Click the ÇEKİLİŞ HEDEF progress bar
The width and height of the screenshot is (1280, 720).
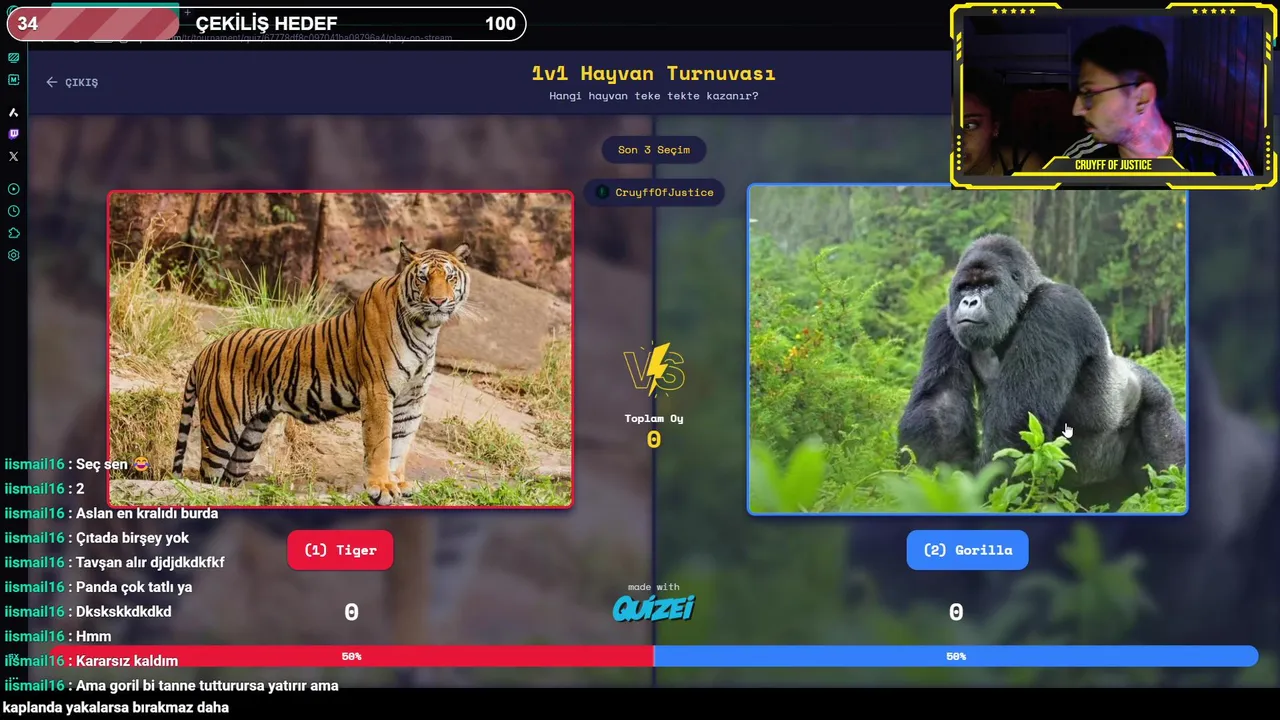coord(266,23)
